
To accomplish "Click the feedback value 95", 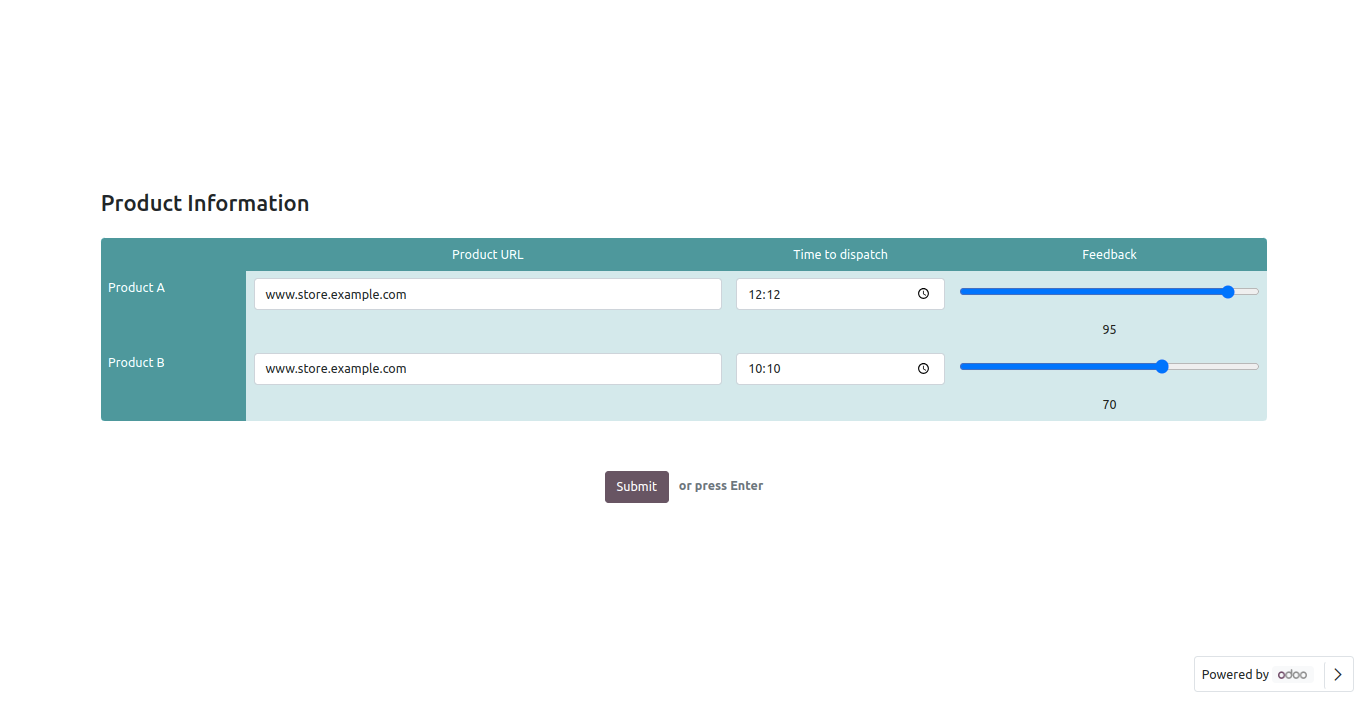I will (x=1109, y=329).
